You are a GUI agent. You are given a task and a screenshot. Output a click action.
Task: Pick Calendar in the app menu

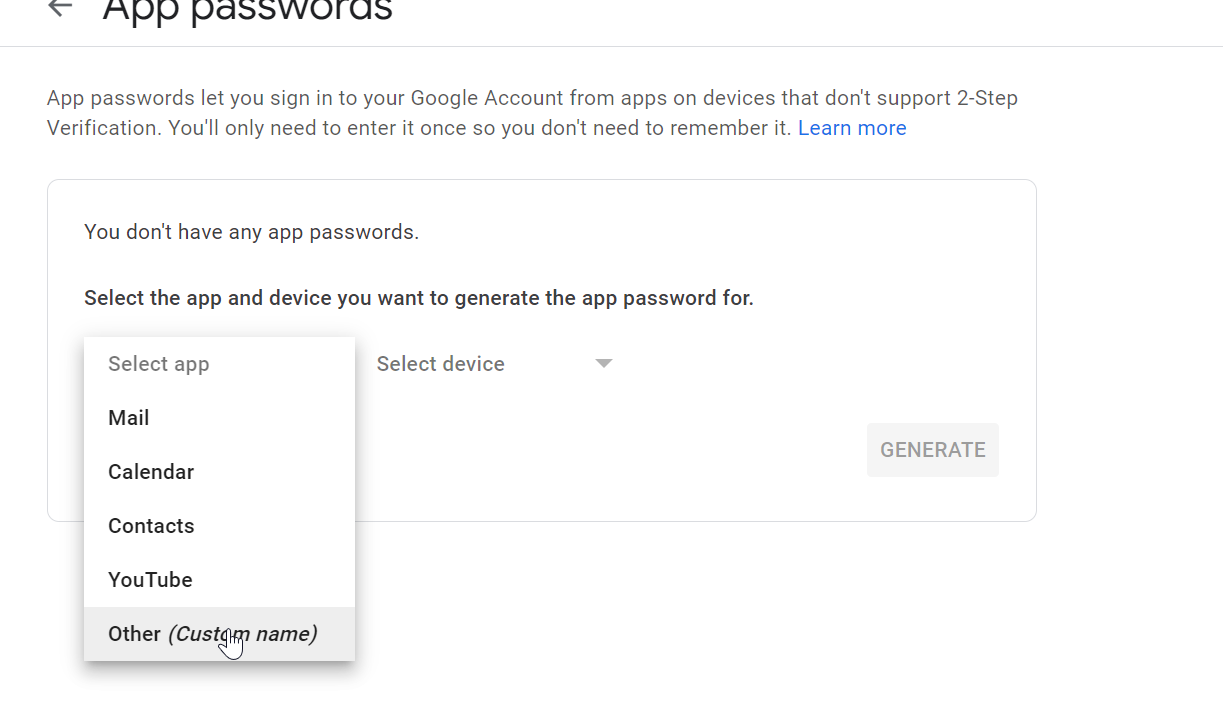tap(219, 472)
